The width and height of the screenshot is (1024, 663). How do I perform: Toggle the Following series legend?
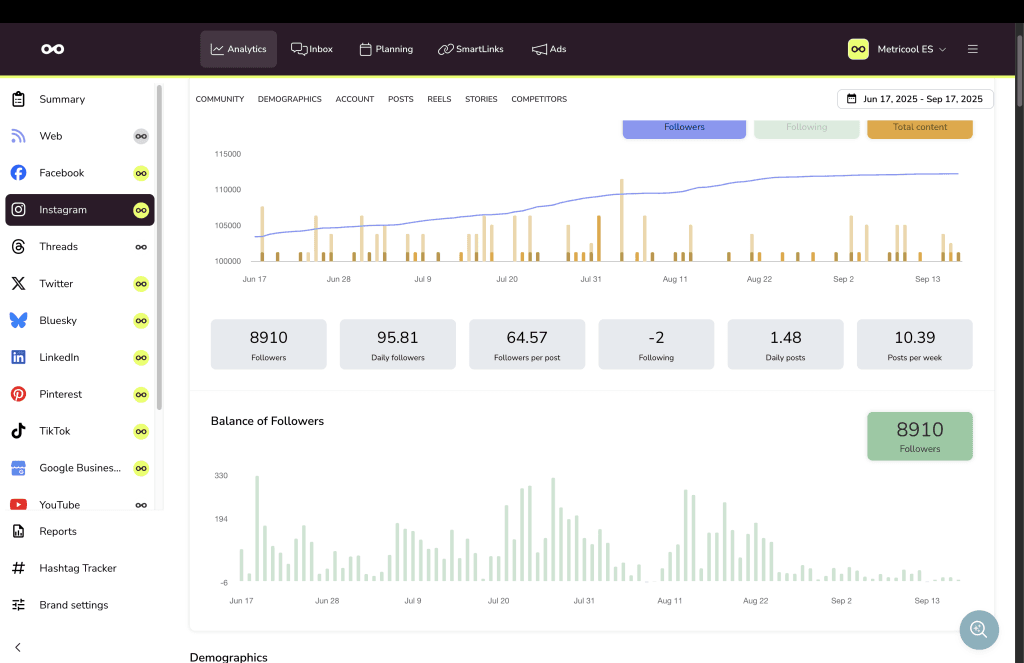806,128
